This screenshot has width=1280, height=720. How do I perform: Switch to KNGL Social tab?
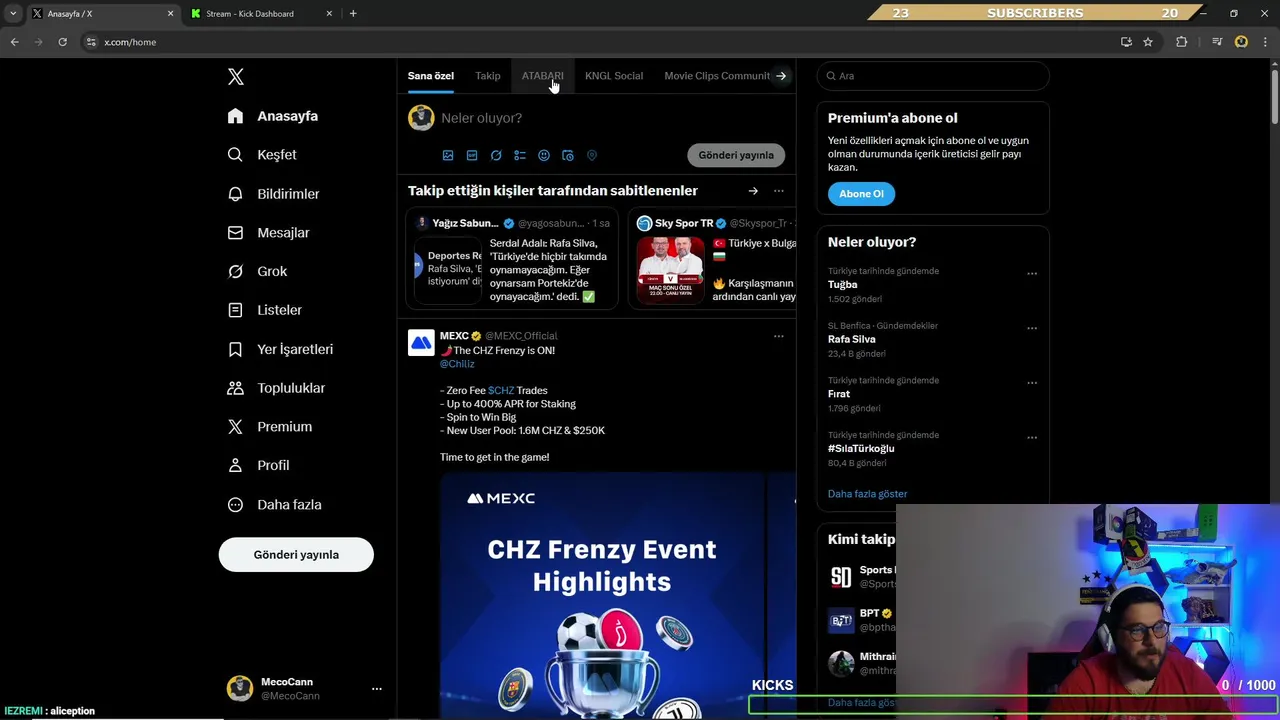tap(614, 76)
